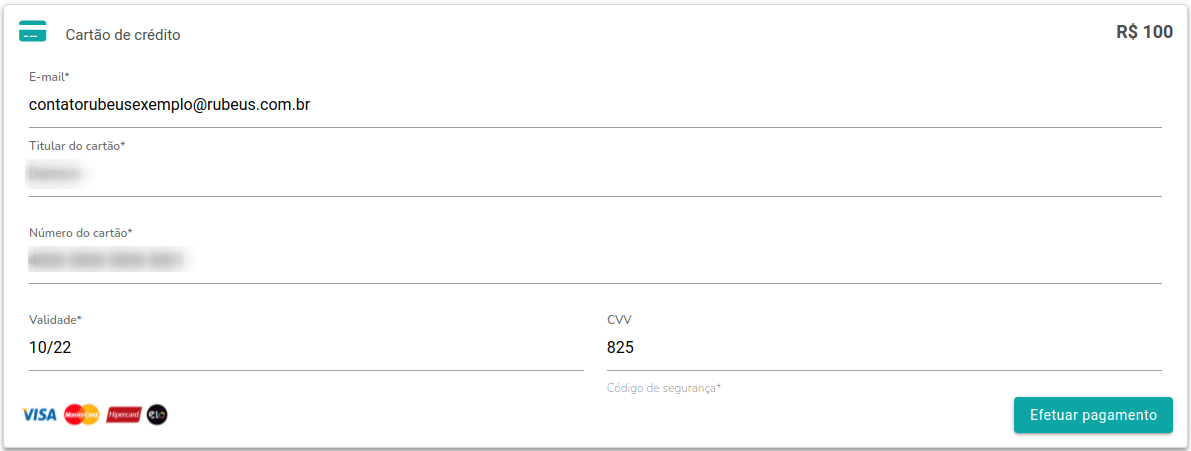Focus the Validade field showing 10/22

coord(306,348)
